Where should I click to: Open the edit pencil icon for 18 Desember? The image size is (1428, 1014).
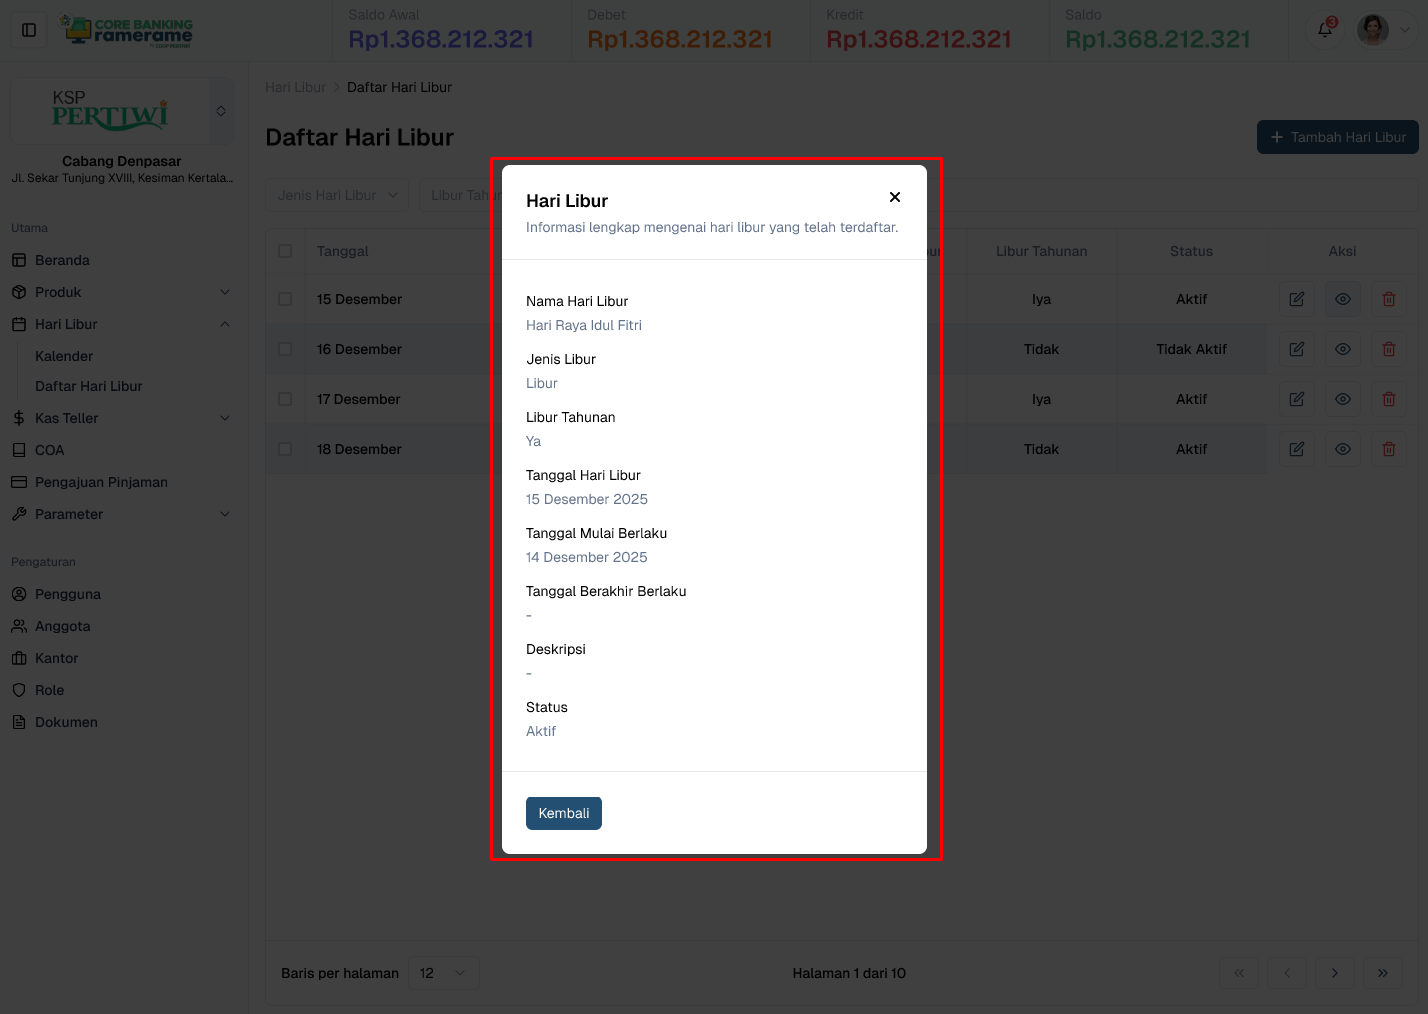1296,448
